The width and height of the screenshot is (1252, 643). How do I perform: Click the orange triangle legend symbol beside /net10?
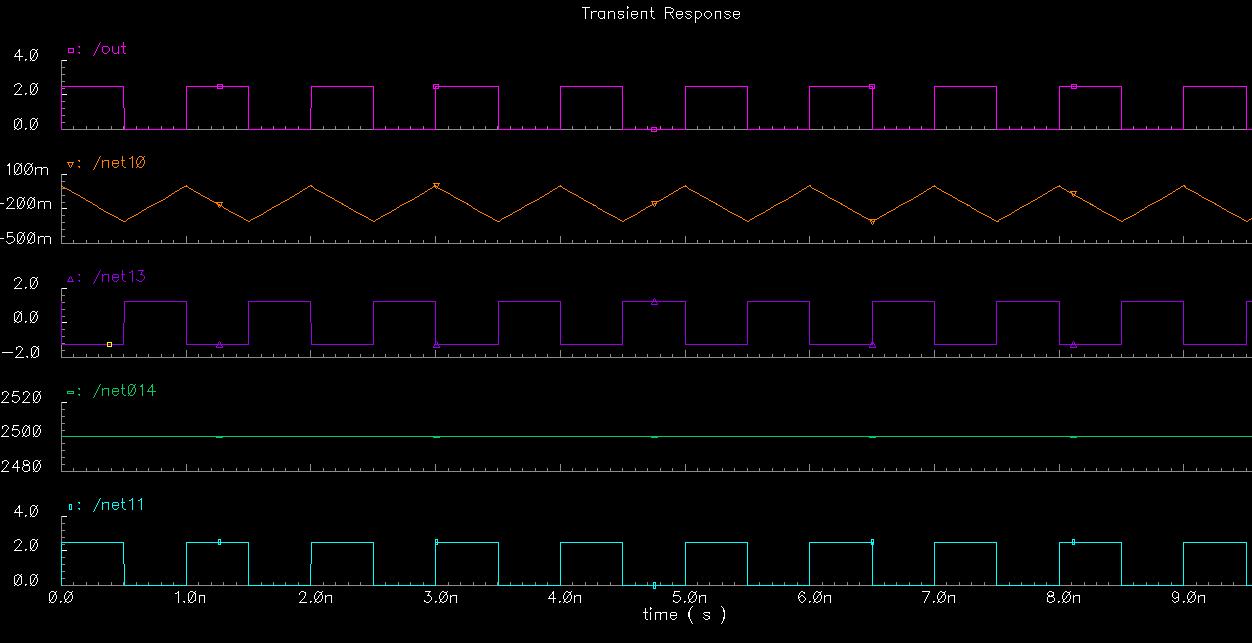click(70, 164)
